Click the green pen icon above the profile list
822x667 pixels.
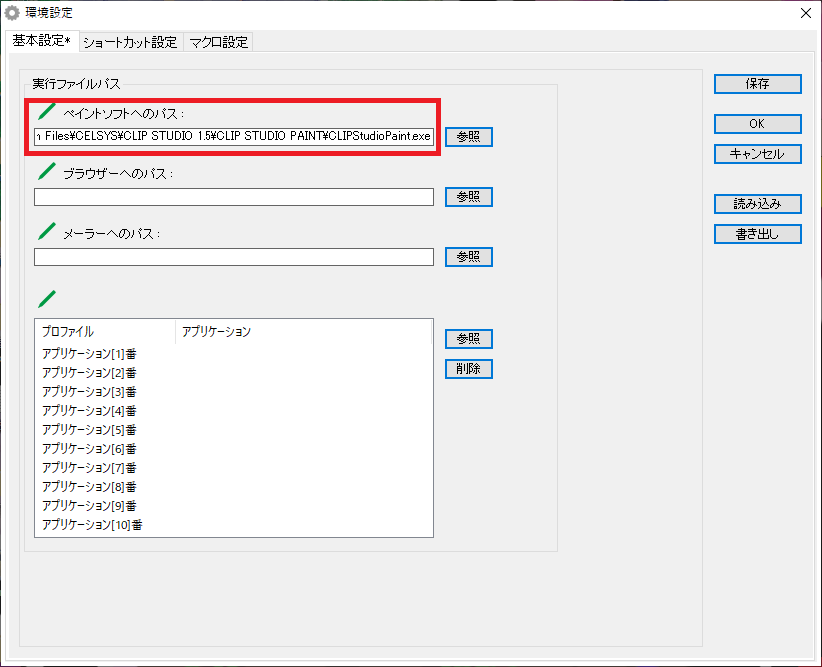[46, 298]
